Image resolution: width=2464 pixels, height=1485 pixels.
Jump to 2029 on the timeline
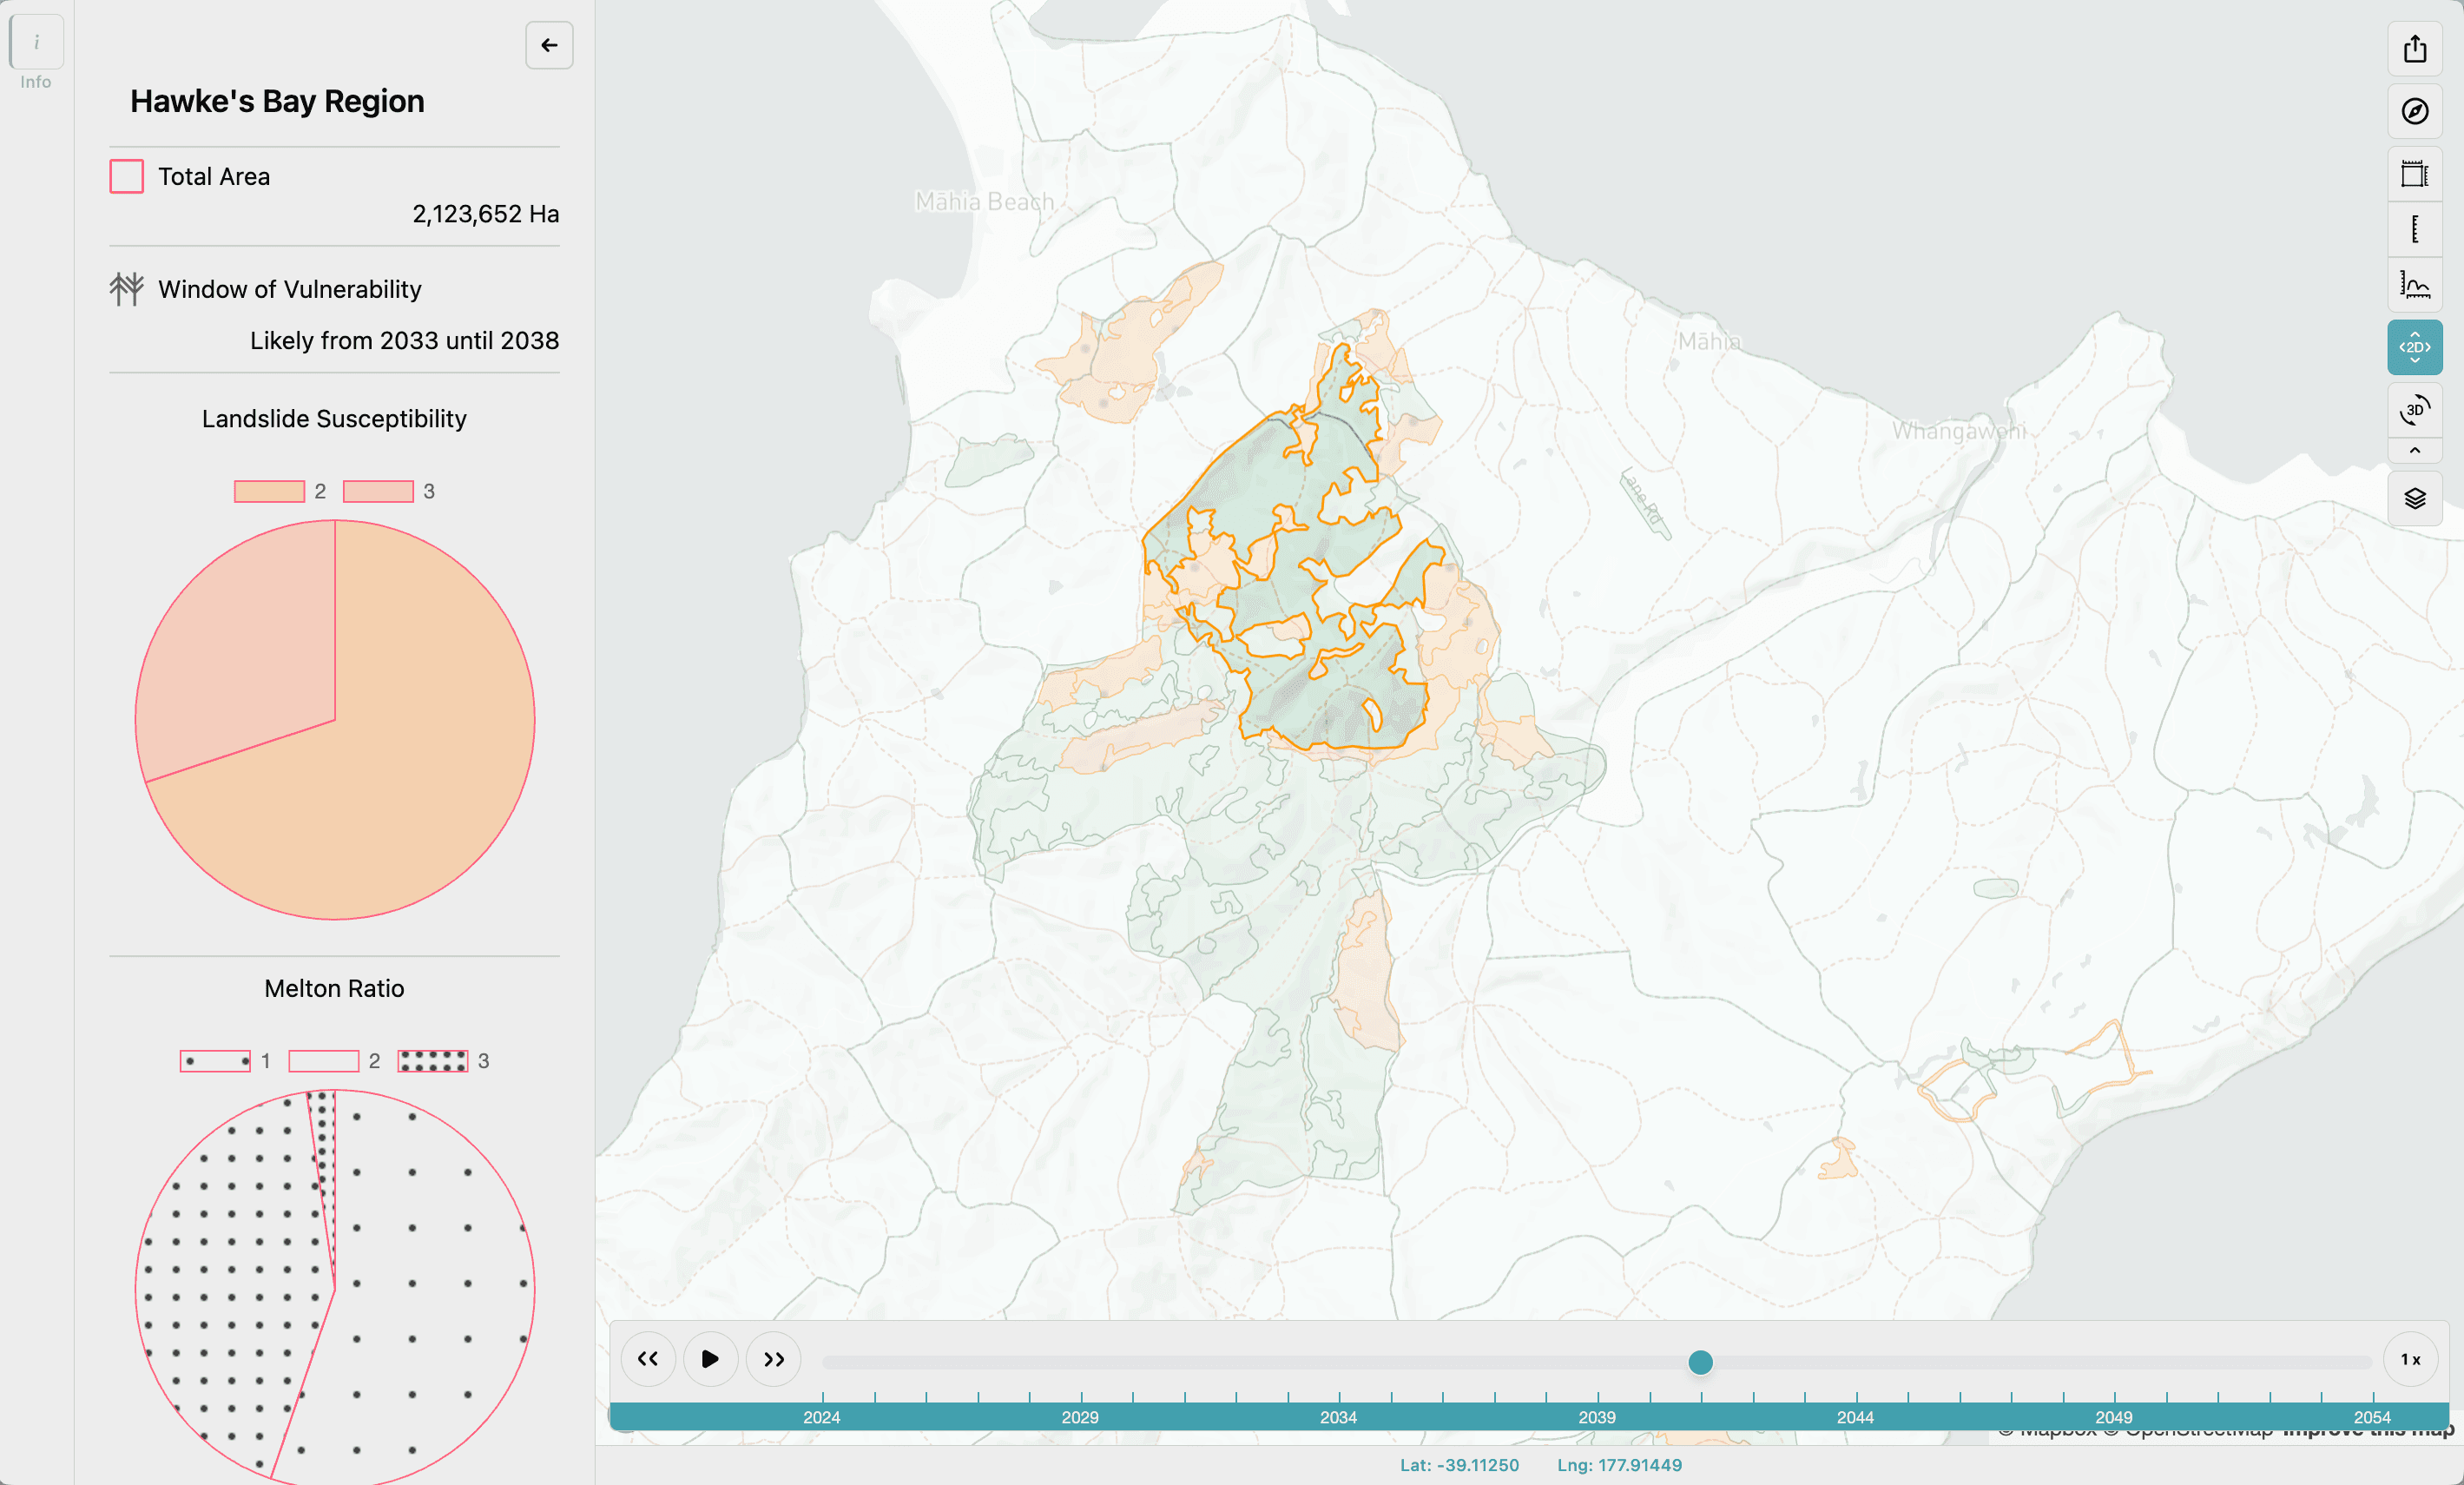tap(1080, 1417)
